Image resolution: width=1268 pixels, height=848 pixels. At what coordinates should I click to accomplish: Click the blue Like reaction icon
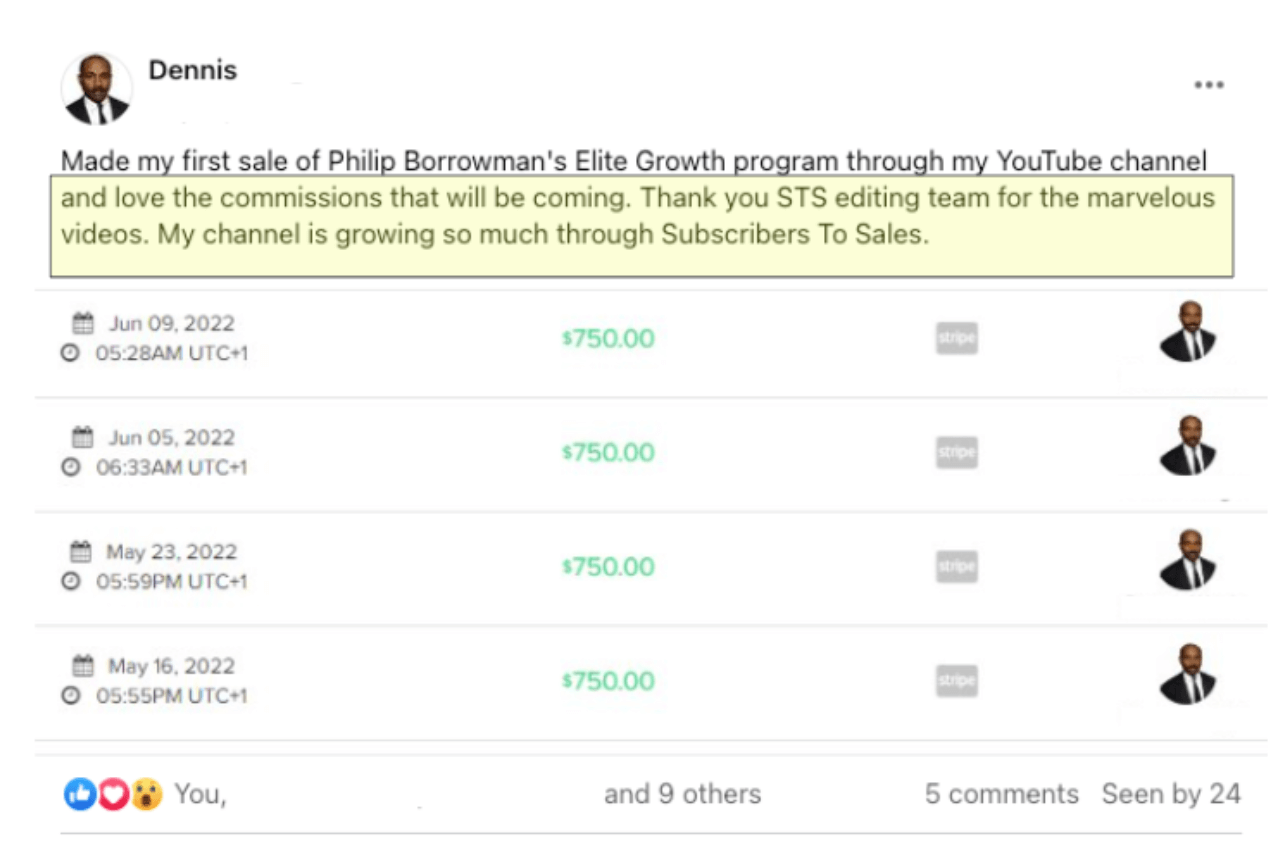[80, 795]
